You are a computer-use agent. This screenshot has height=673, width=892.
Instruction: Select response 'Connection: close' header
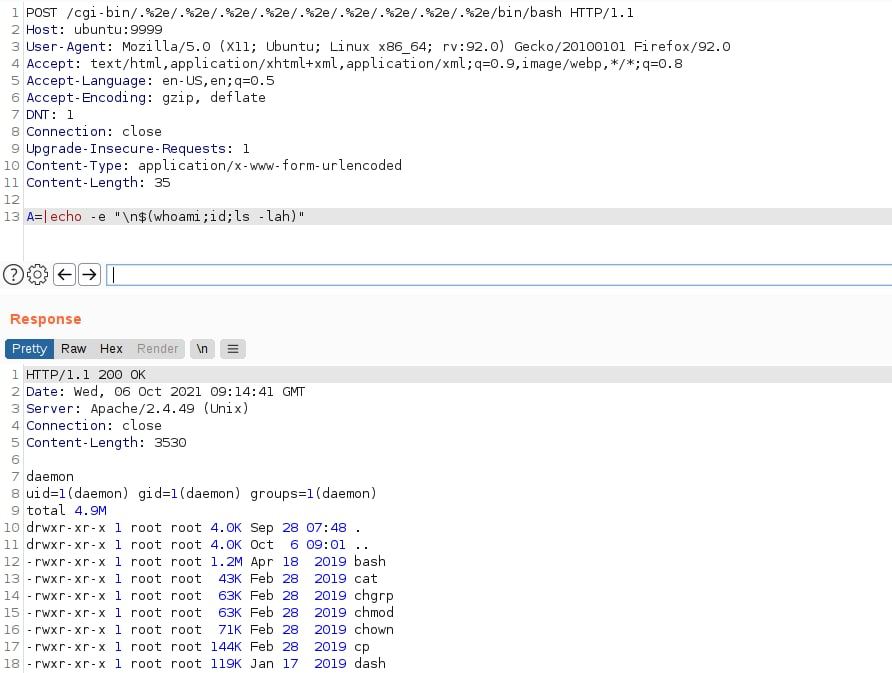[94, 426]
